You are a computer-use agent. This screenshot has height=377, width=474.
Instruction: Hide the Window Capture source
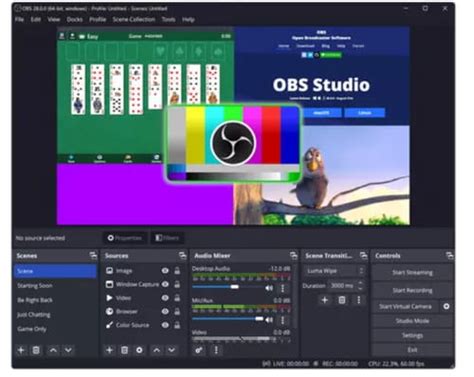click(x=165, y=284)
